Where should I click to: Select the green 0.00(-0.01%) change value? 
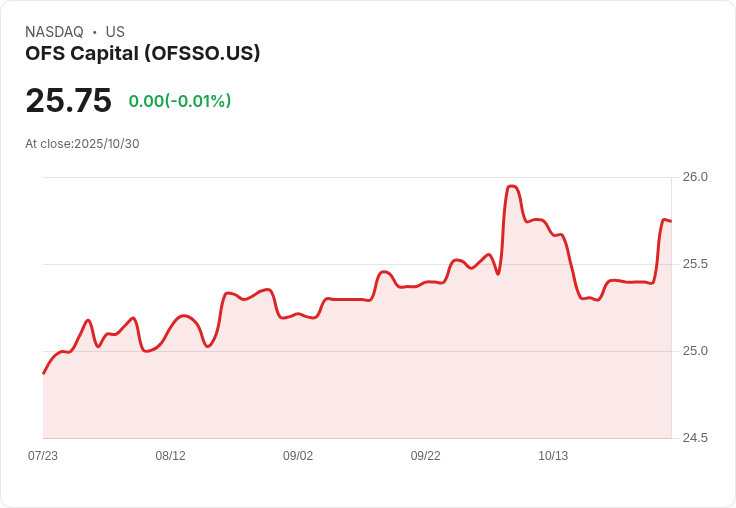[180, 101]
